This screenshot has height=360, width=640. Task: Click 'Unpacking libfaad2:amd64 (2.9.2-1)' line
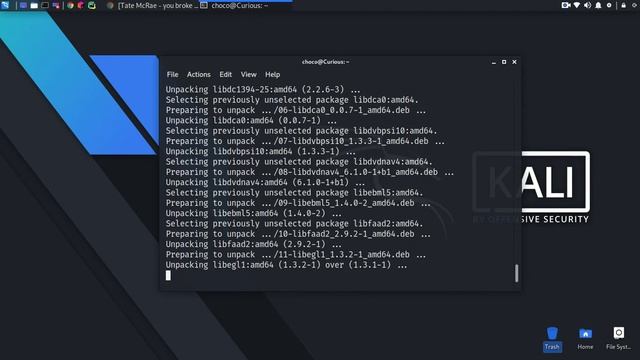(x=253, y=244)
